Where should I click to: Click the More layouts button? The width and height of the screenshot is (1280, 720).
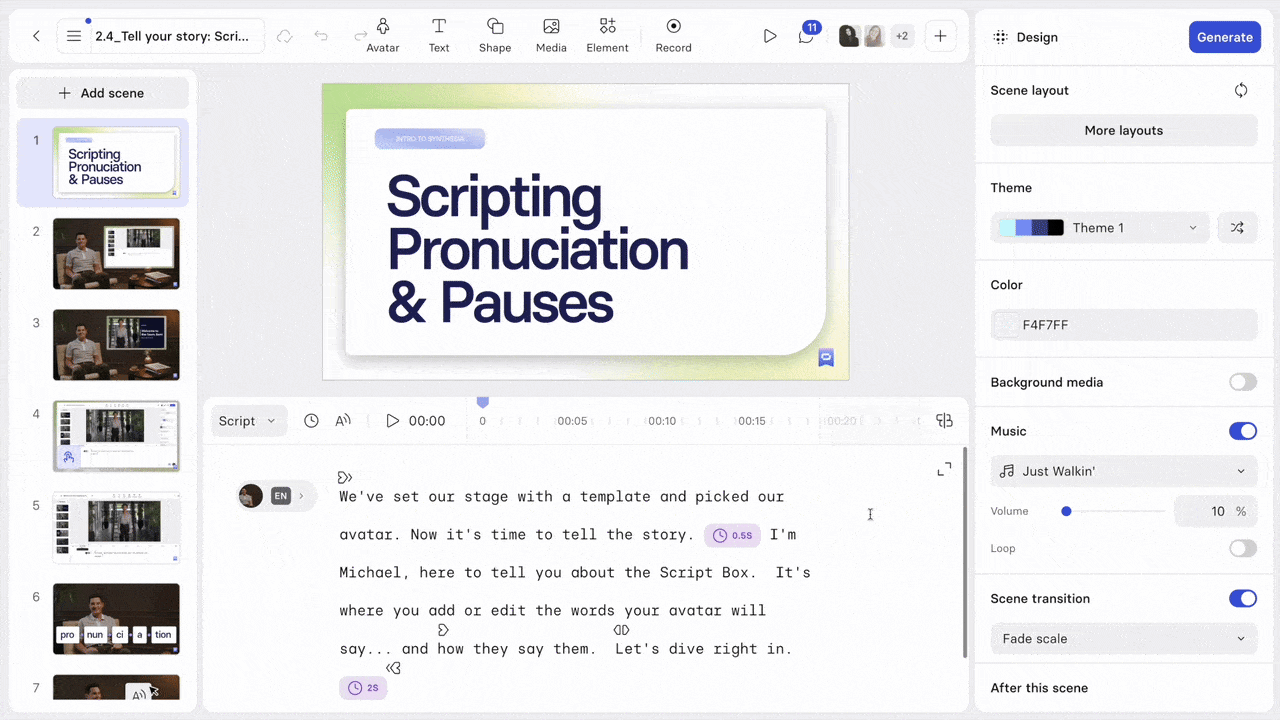point(1124,130)
